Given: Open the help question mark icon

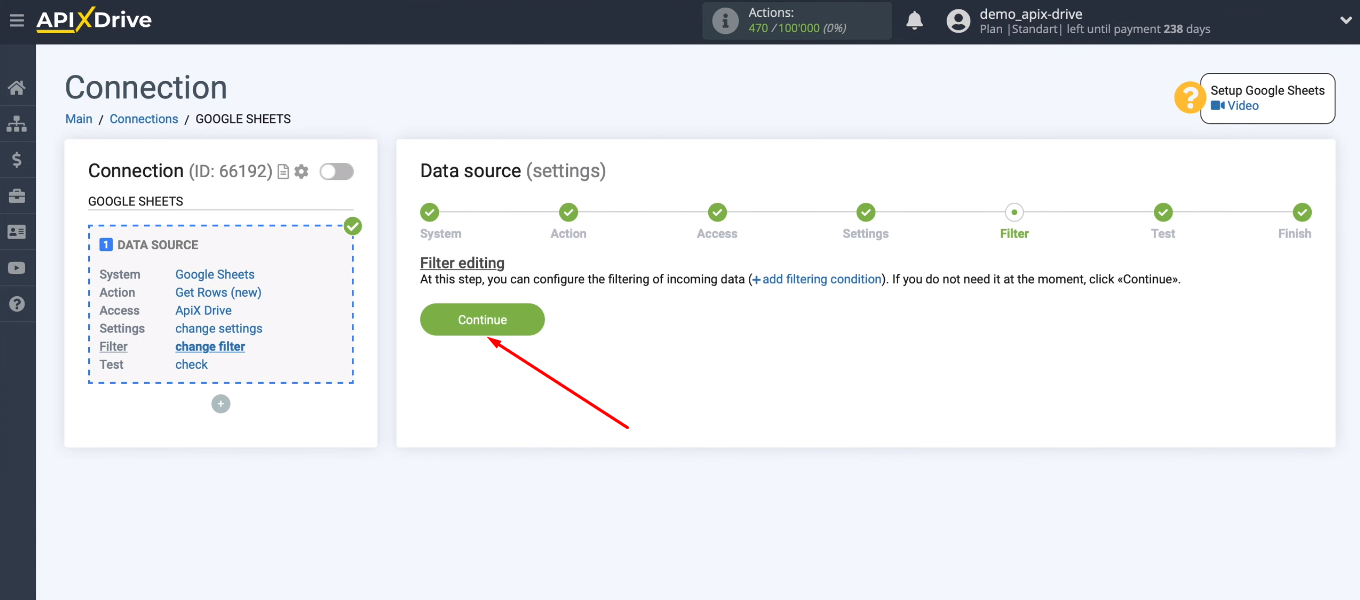Looking at the screenshot, I should click(x=17, y=303).
